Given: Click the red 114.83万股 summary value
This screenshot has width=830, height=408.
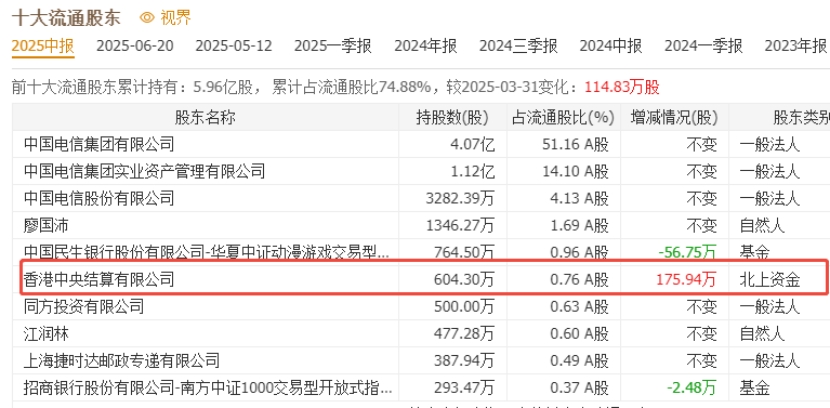Looking at the screenshot, I should point(622,87).
